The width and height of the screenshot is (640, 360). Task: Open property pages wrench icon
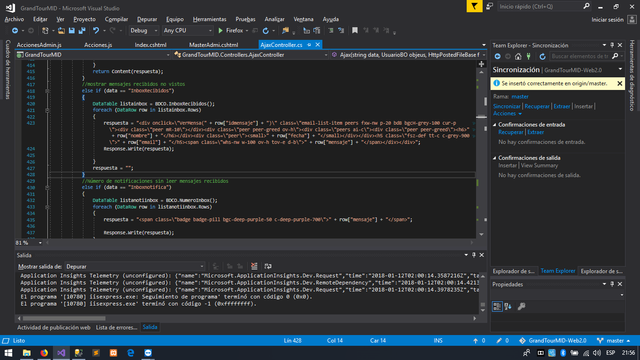[521, 306]
